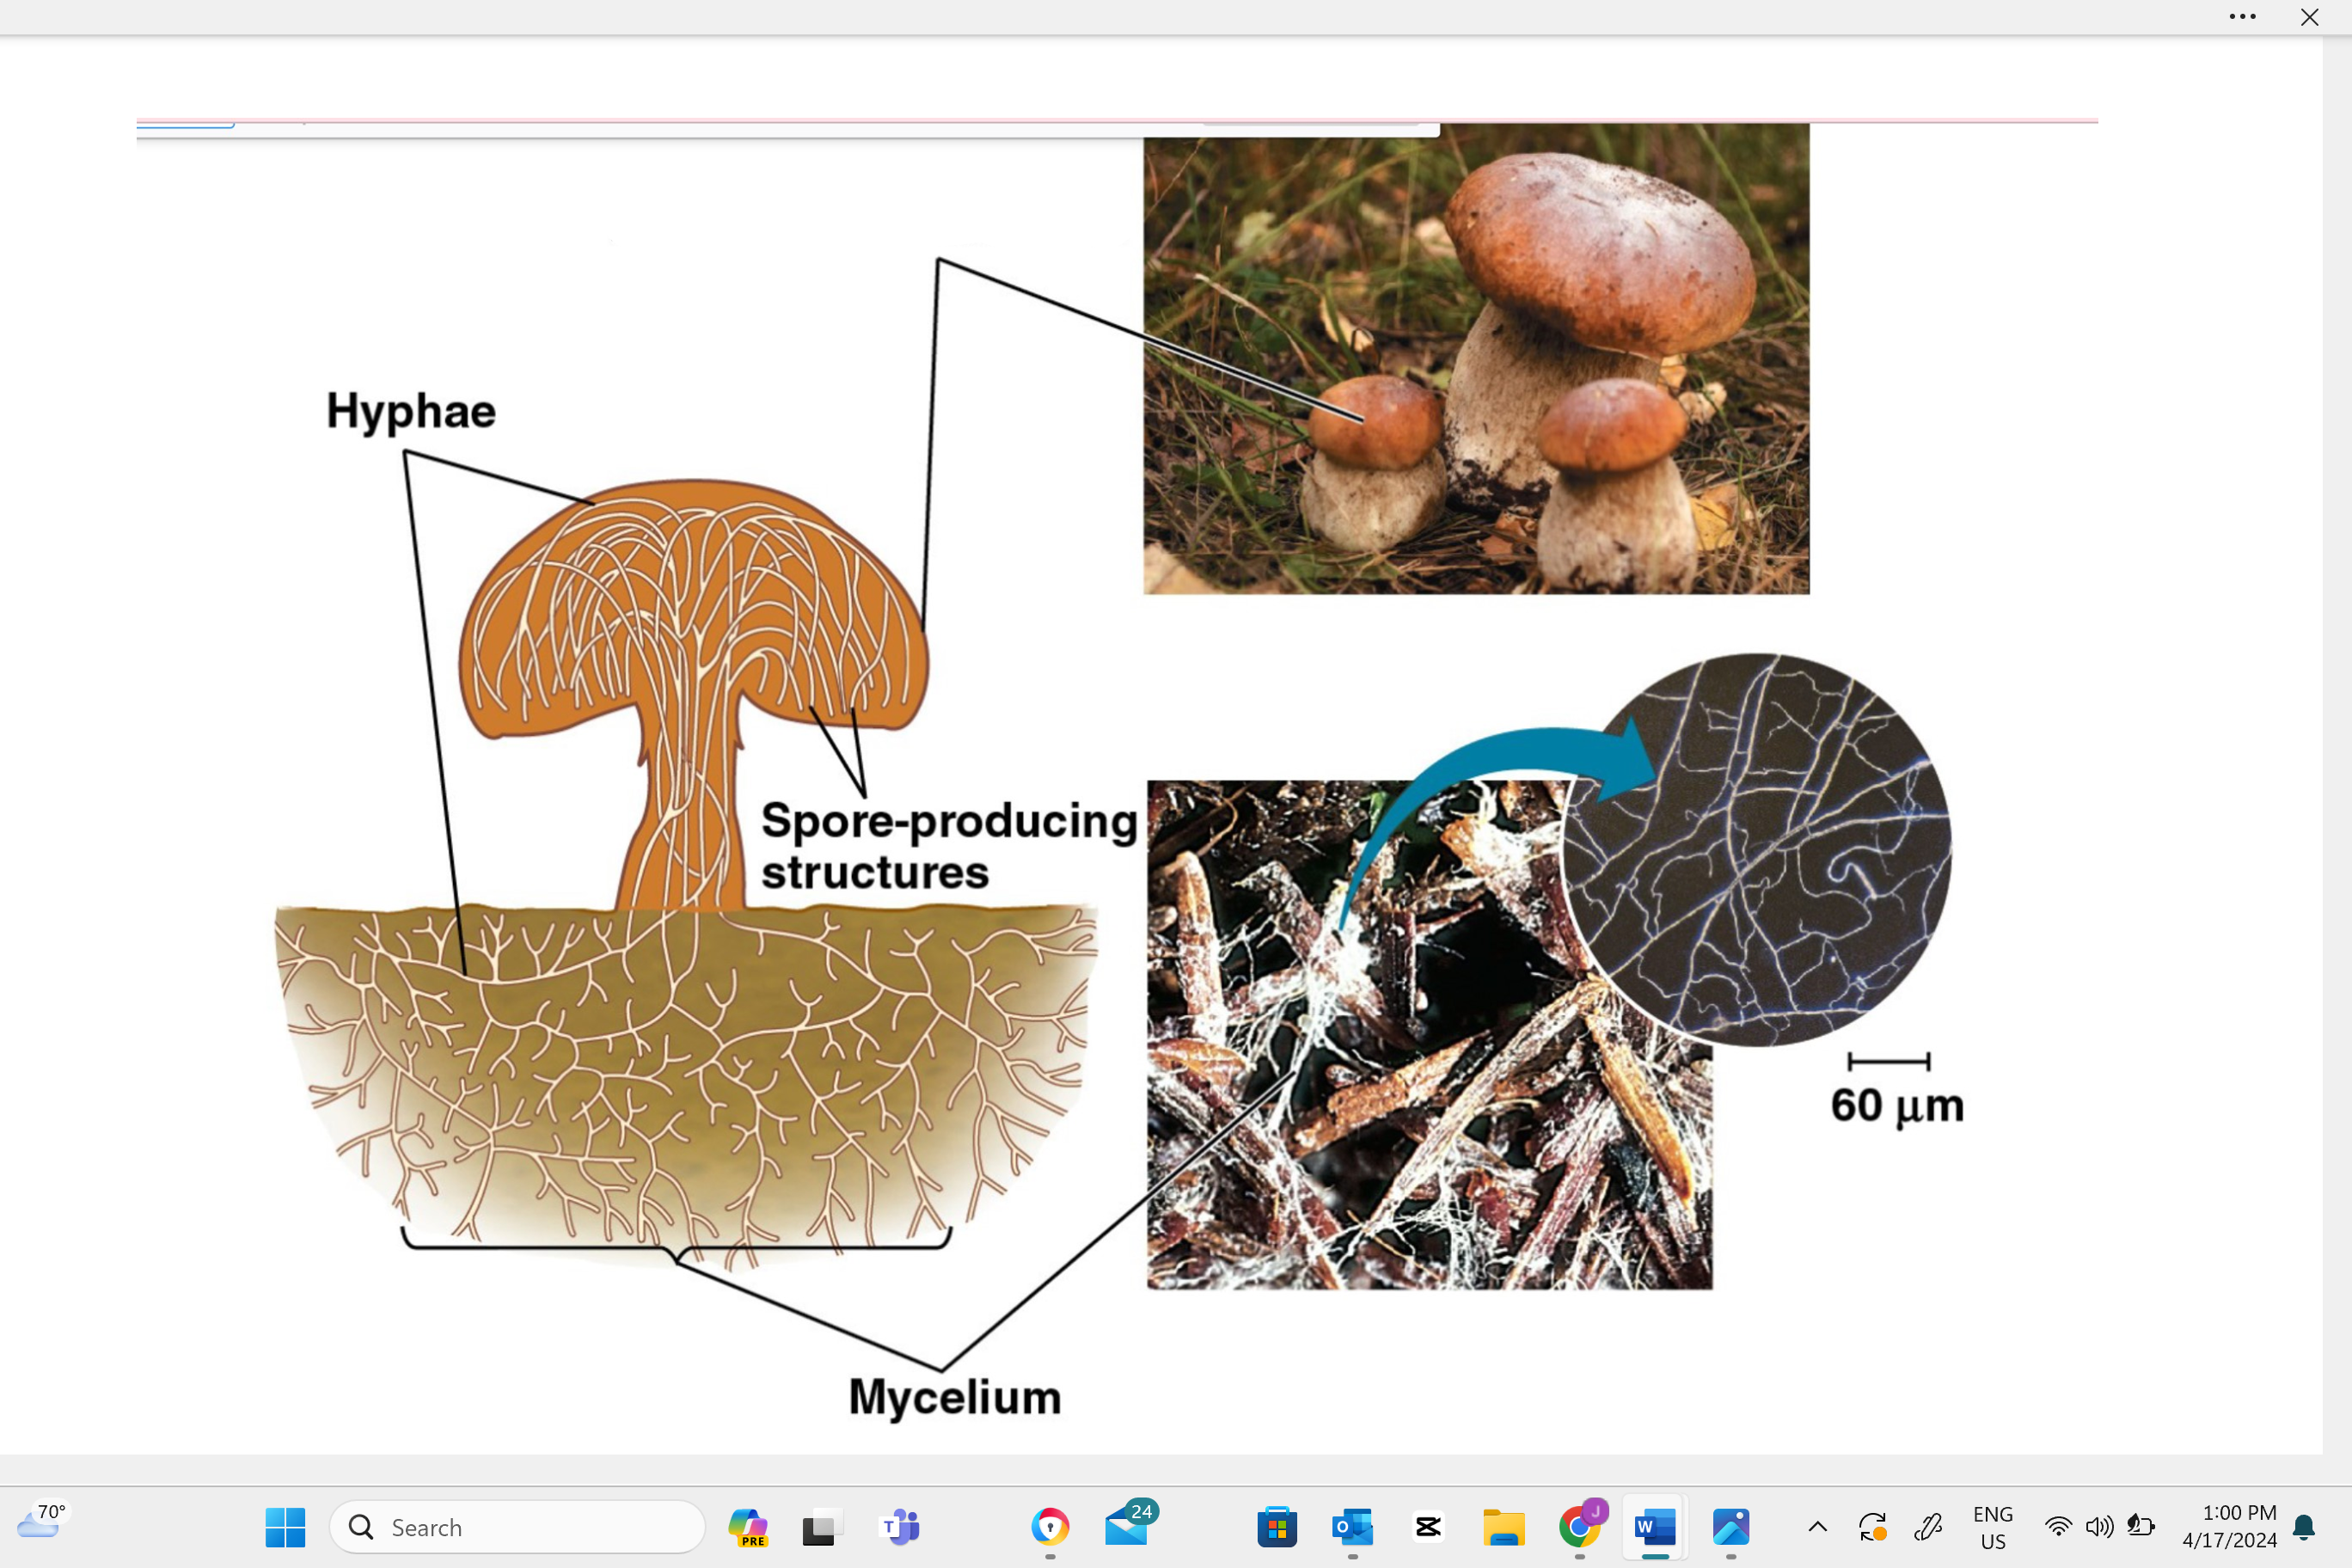Open the Photos app on the taskbar
2352x1568 pixels.
tap(1731, 1527)
